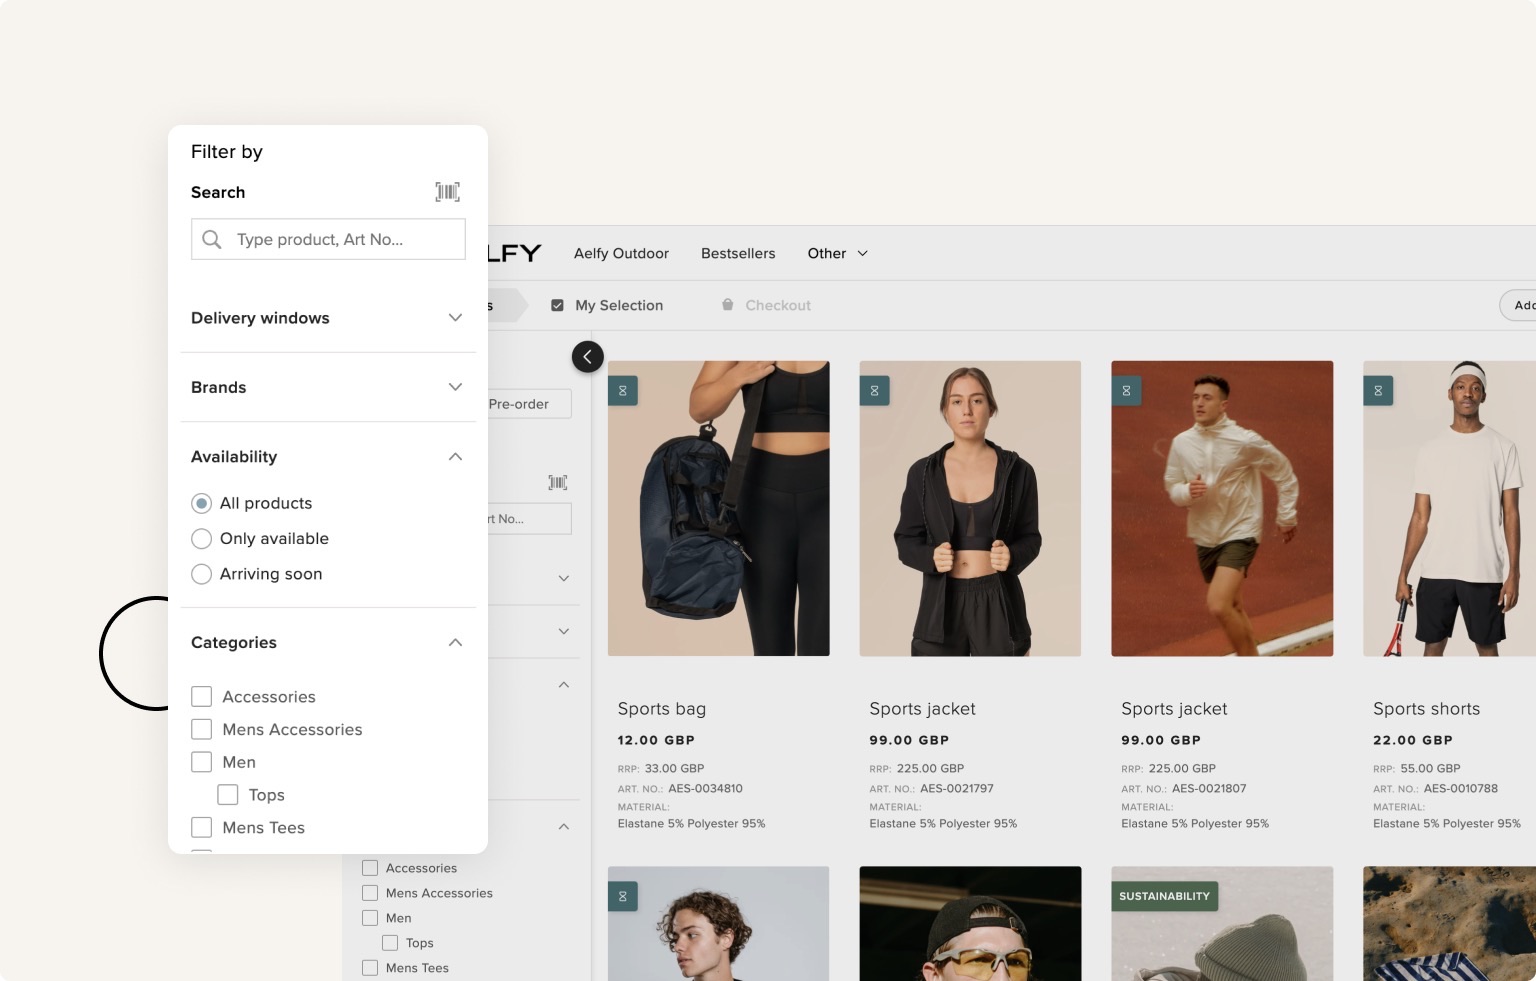Click the hourglass badge on the white Sports jacket
The image size is (1536, 981).
click(1126, 391)
